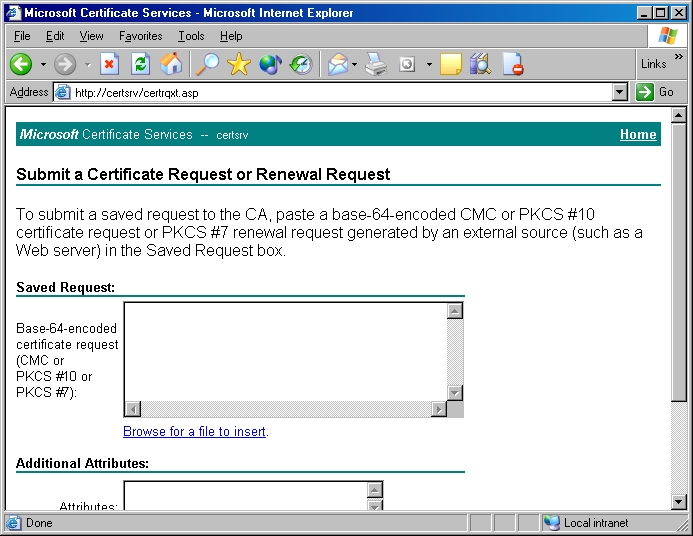Open the File menu
This screenshot has height=536, width=693.
click(x=22, y=36)
